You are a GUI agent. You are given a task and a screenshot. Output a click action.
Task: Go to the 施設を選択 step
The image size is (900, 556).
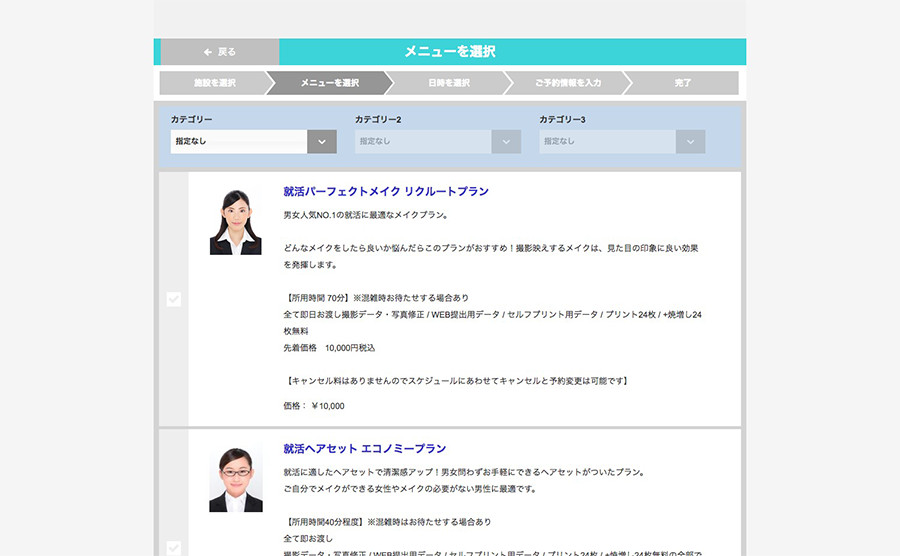[x=214, y=83]
